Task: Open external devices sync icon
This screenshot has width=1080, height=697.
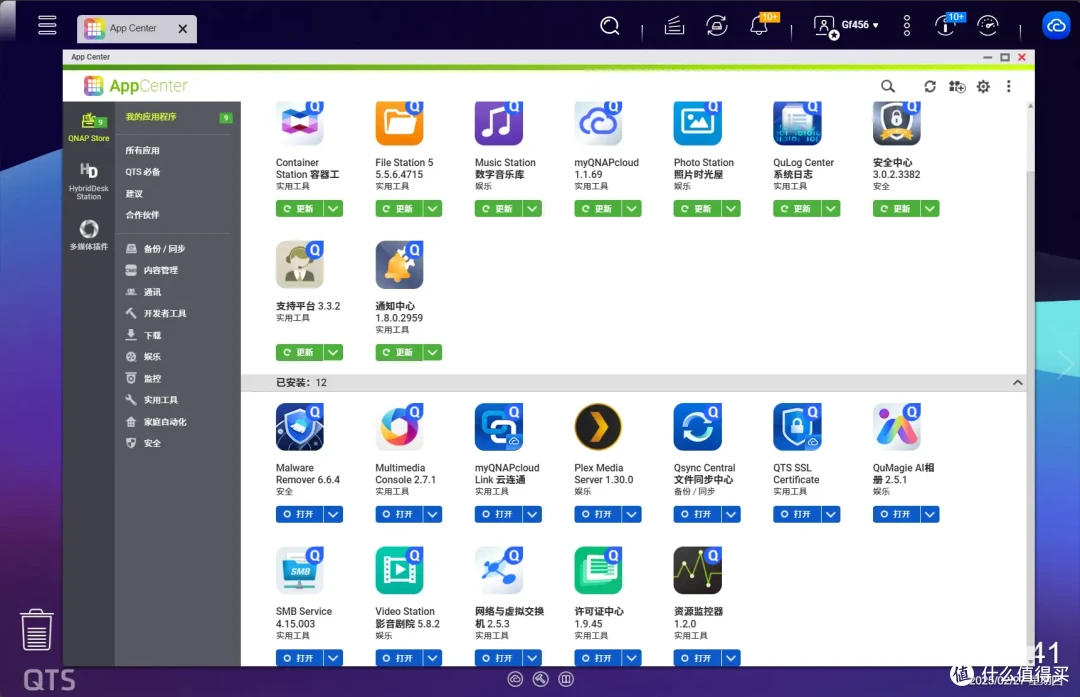Action: 717,26
